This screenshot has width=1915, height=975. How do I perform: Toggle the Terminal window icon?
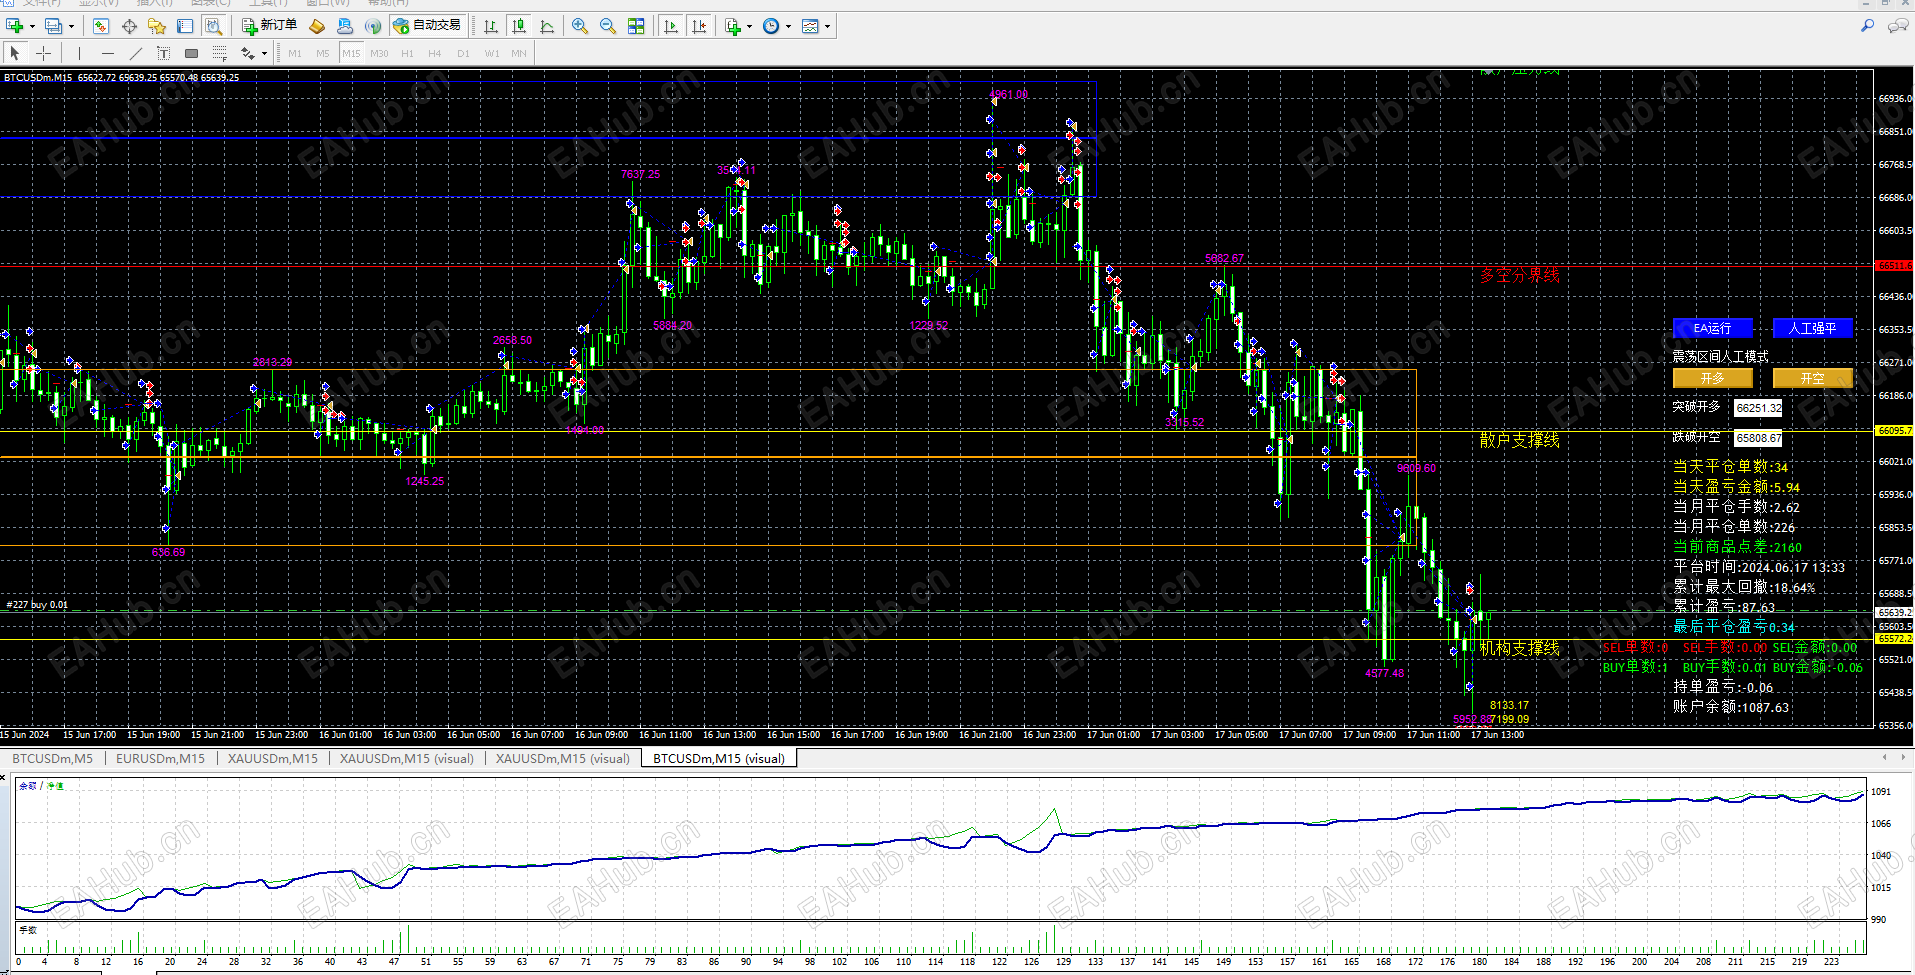185,26
